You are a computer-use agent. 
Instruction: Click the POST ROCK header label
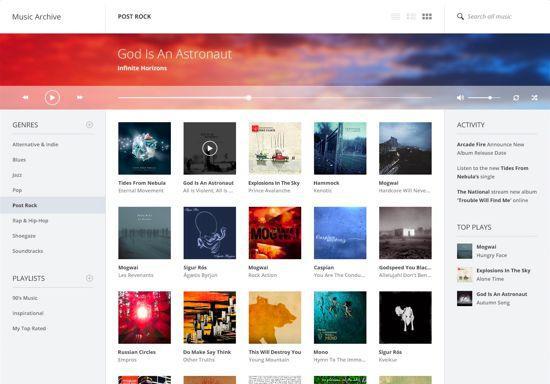point(134,16)
